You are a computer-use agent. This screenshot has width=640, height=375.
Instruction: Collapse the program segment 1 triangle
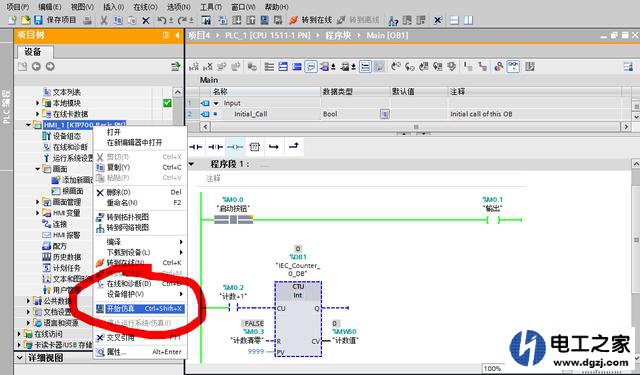pos(191,164)
